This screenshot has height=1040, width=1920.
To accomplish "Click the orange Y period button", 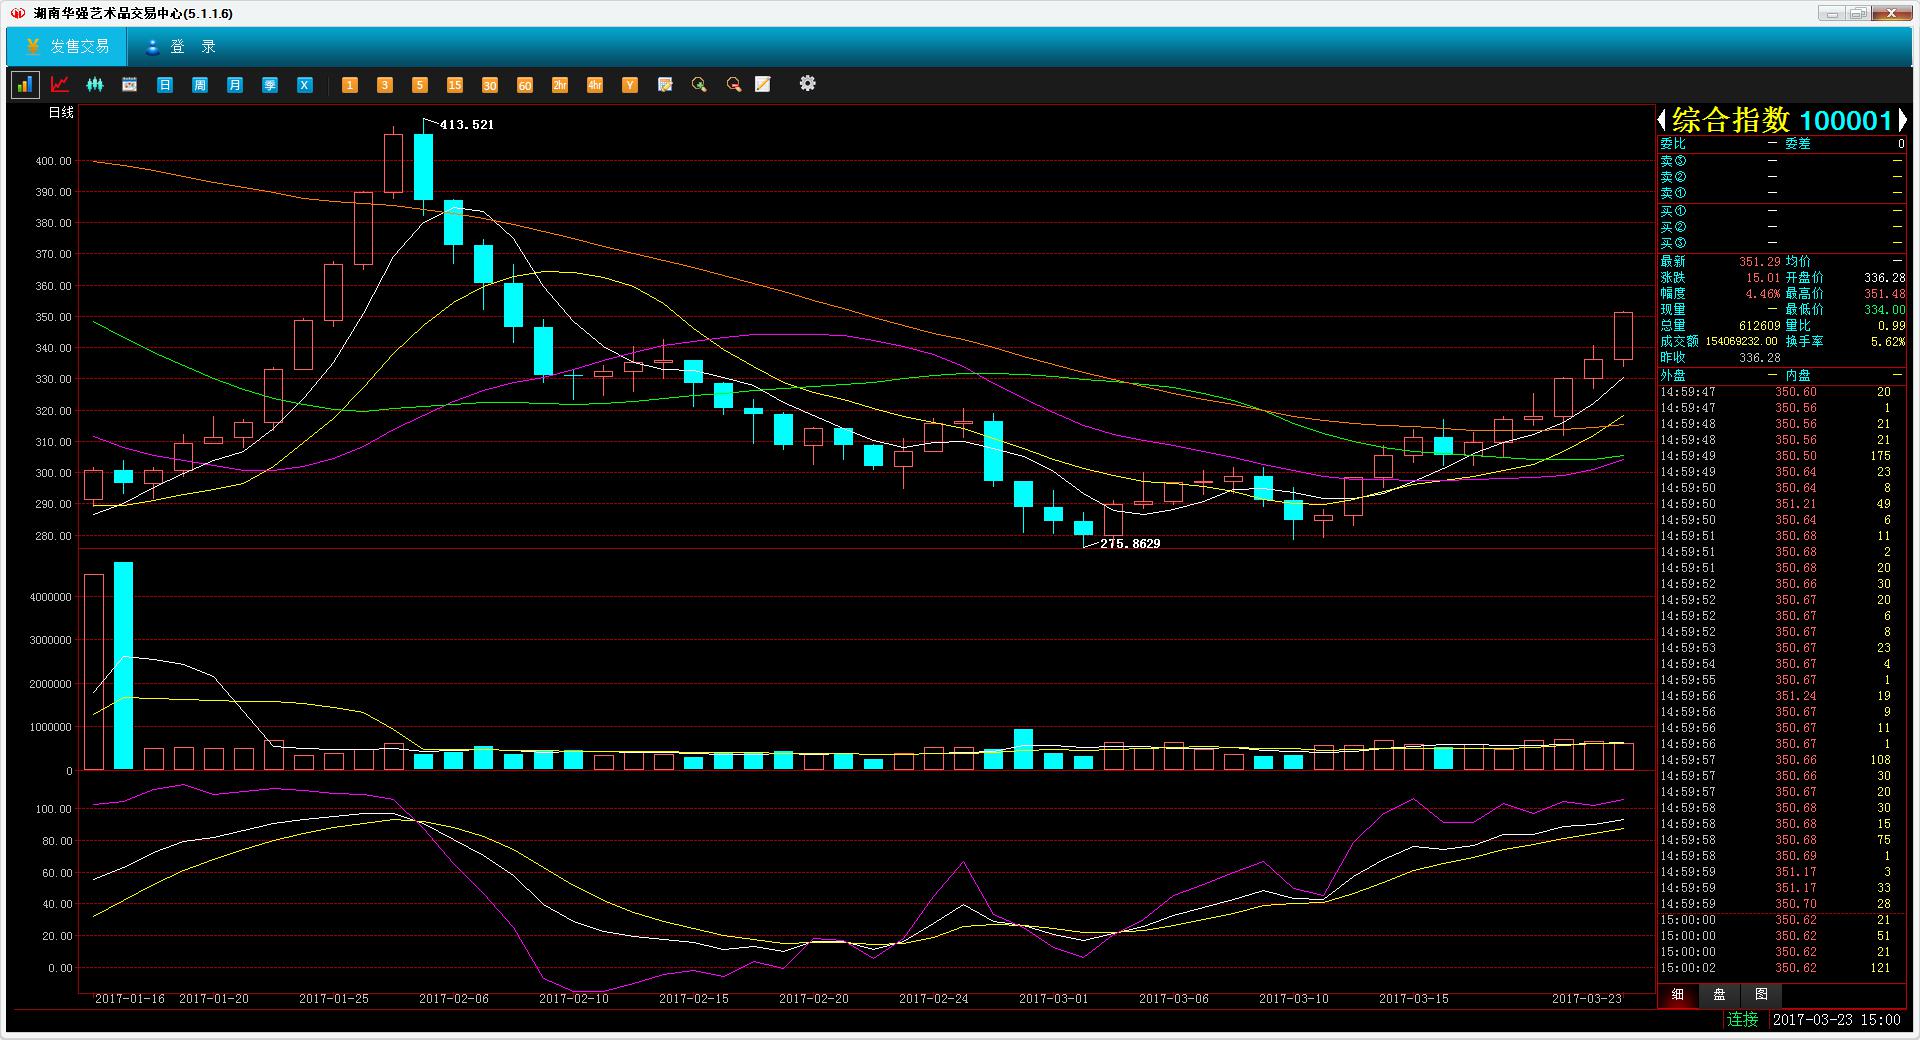I will (630, 85).
